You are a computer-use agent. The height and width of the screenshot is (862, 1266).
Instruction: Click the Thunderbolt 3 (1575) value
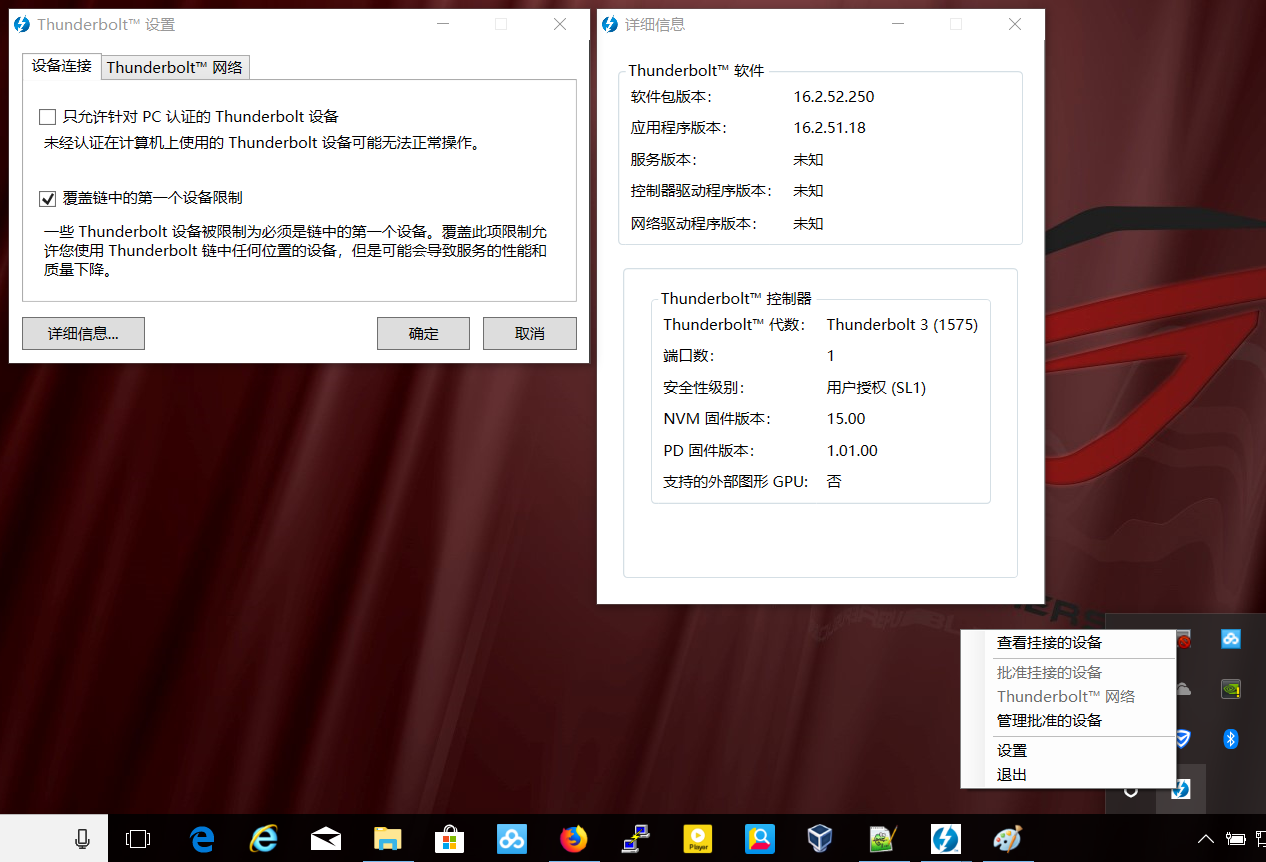pos(902,325)
